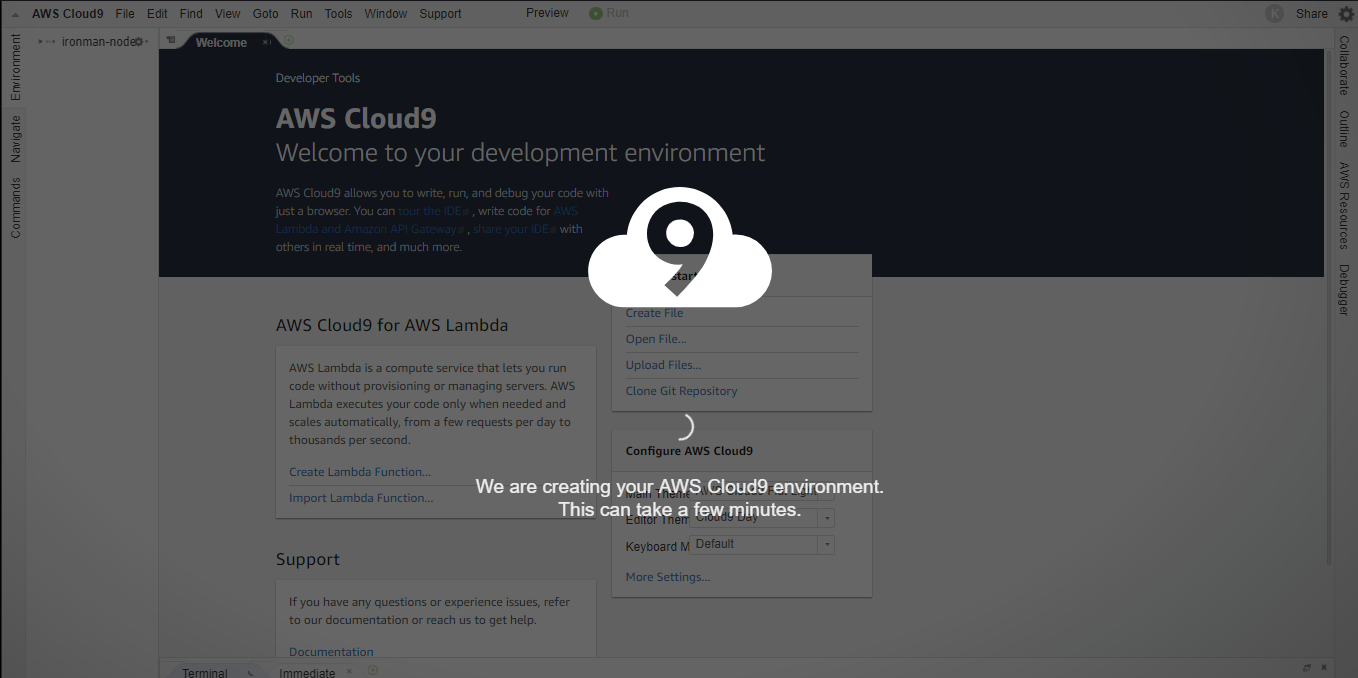The height and width of the screenshot is (678, 1358).
Task: Click the green Run button icon
Action: click(x=596, y=13)
